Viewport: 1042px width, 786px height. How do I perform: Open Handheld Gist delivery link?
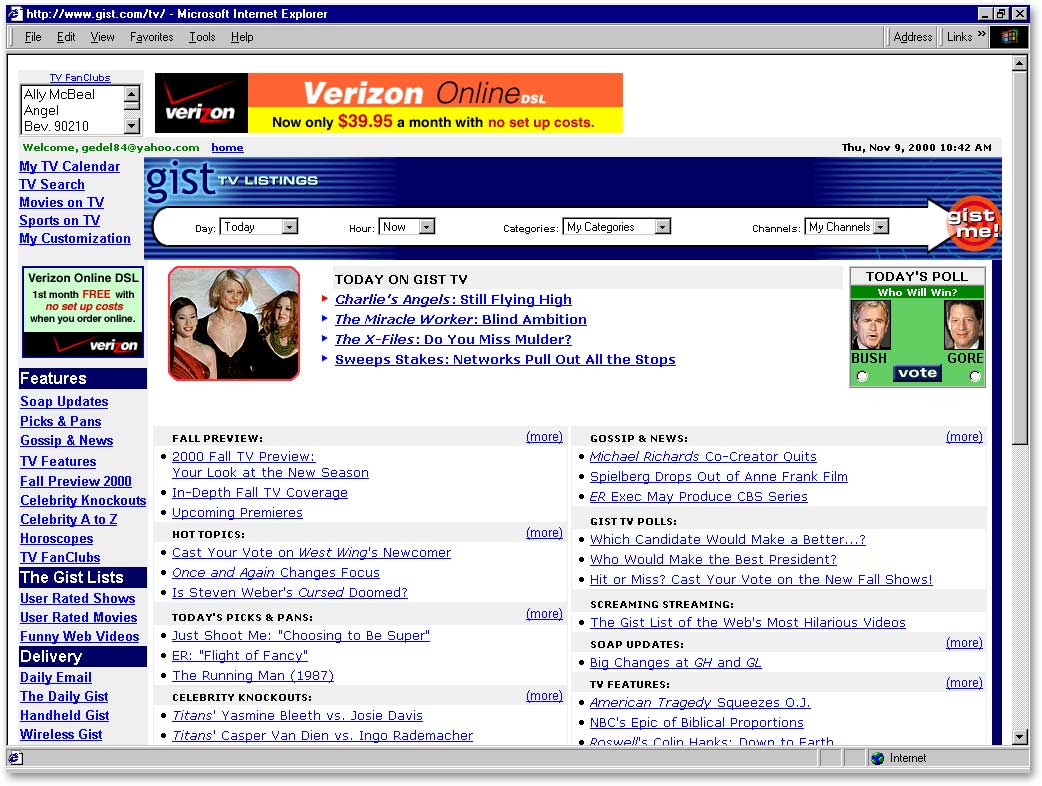coord(64,715)
